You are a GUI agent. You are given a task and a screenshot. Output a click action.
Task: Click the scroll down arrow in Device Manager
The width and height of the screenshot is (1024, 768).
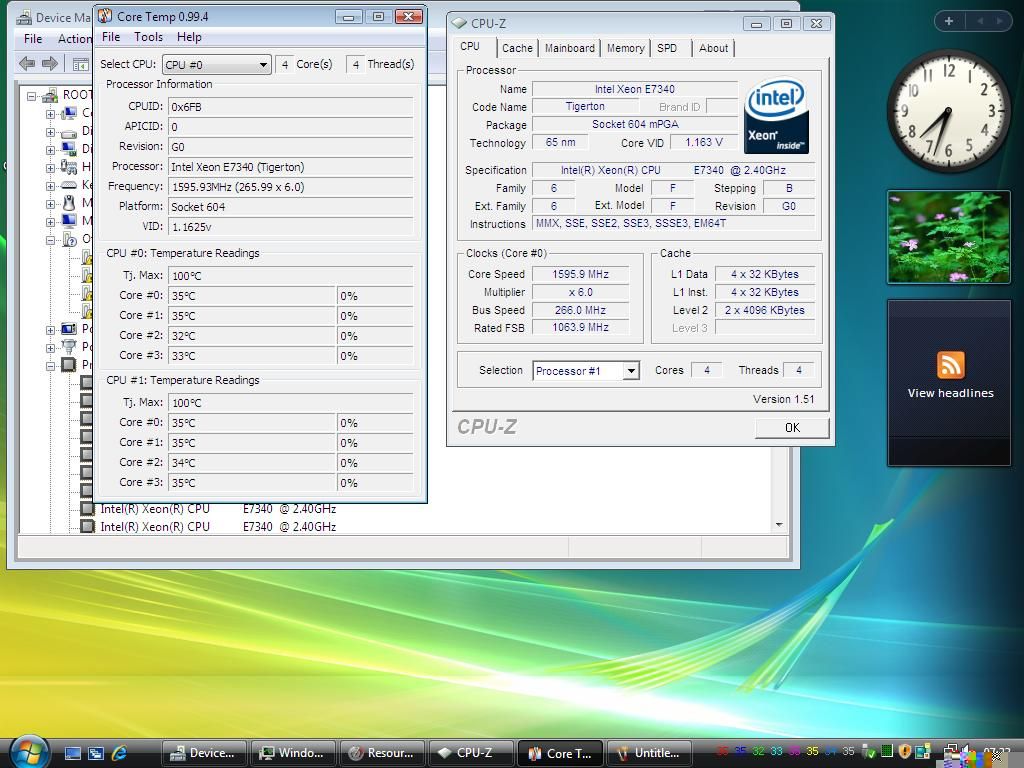[779, 525]
